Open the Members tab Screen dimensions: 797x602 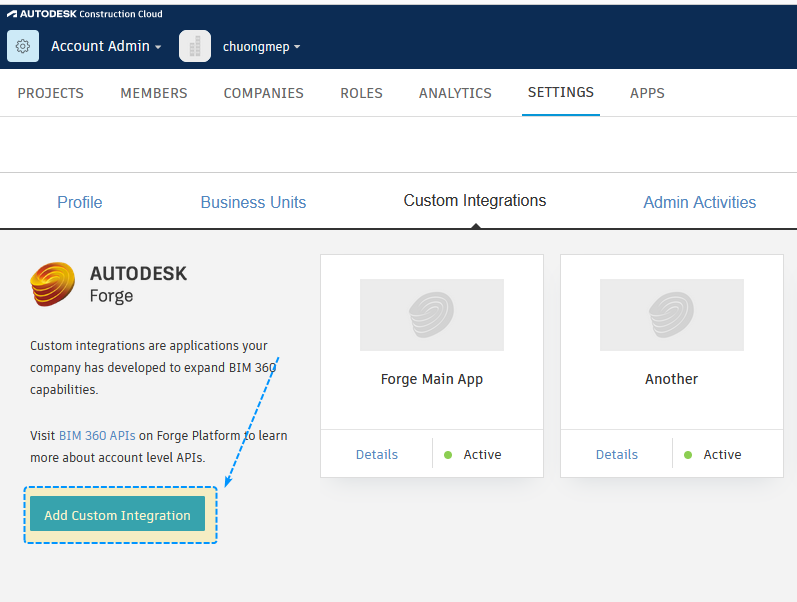tap(154, 93)
